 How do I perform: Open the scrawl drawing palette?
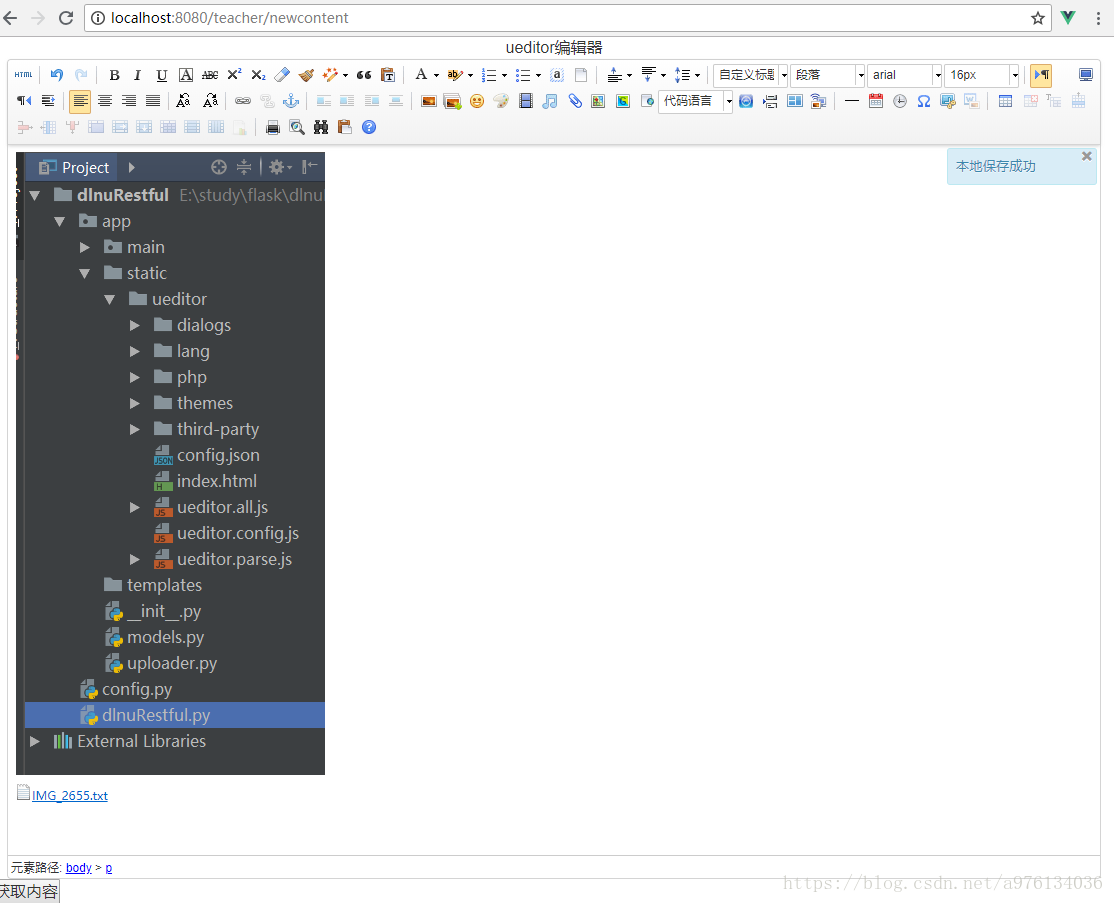coord(501,101)
